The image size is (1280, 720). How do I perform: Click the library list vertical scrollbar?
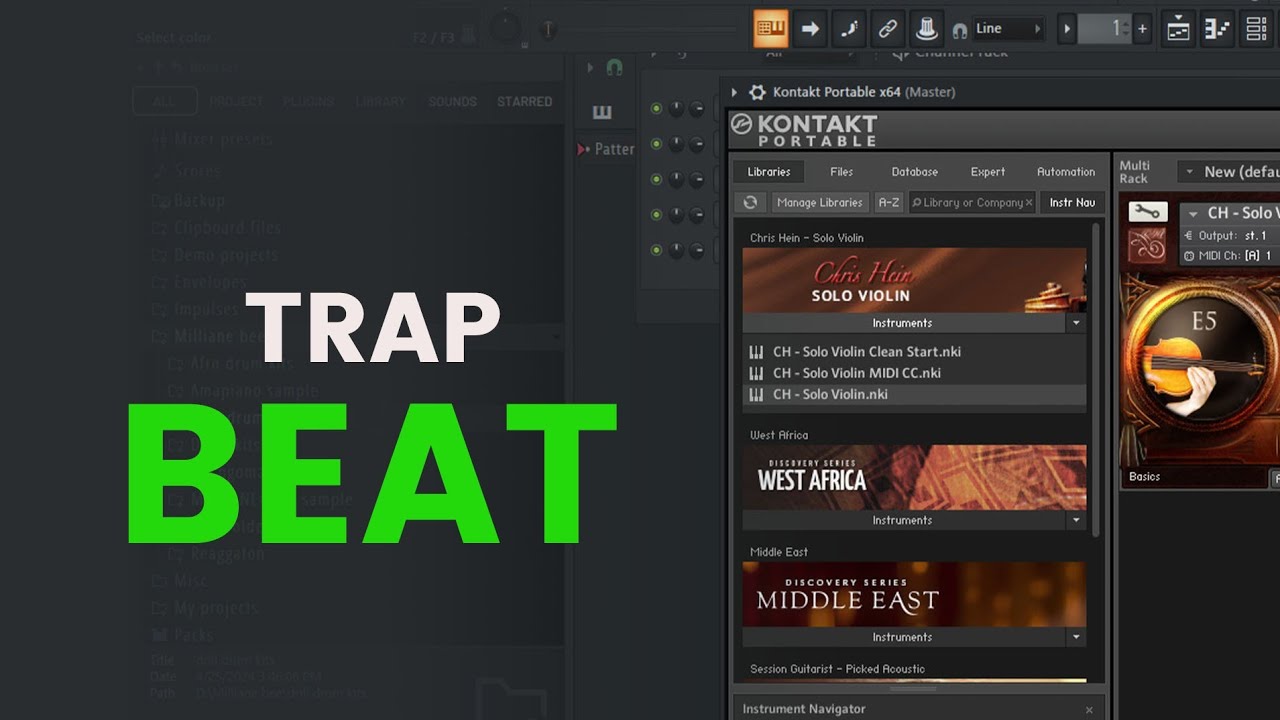[x=1096, y=380]
